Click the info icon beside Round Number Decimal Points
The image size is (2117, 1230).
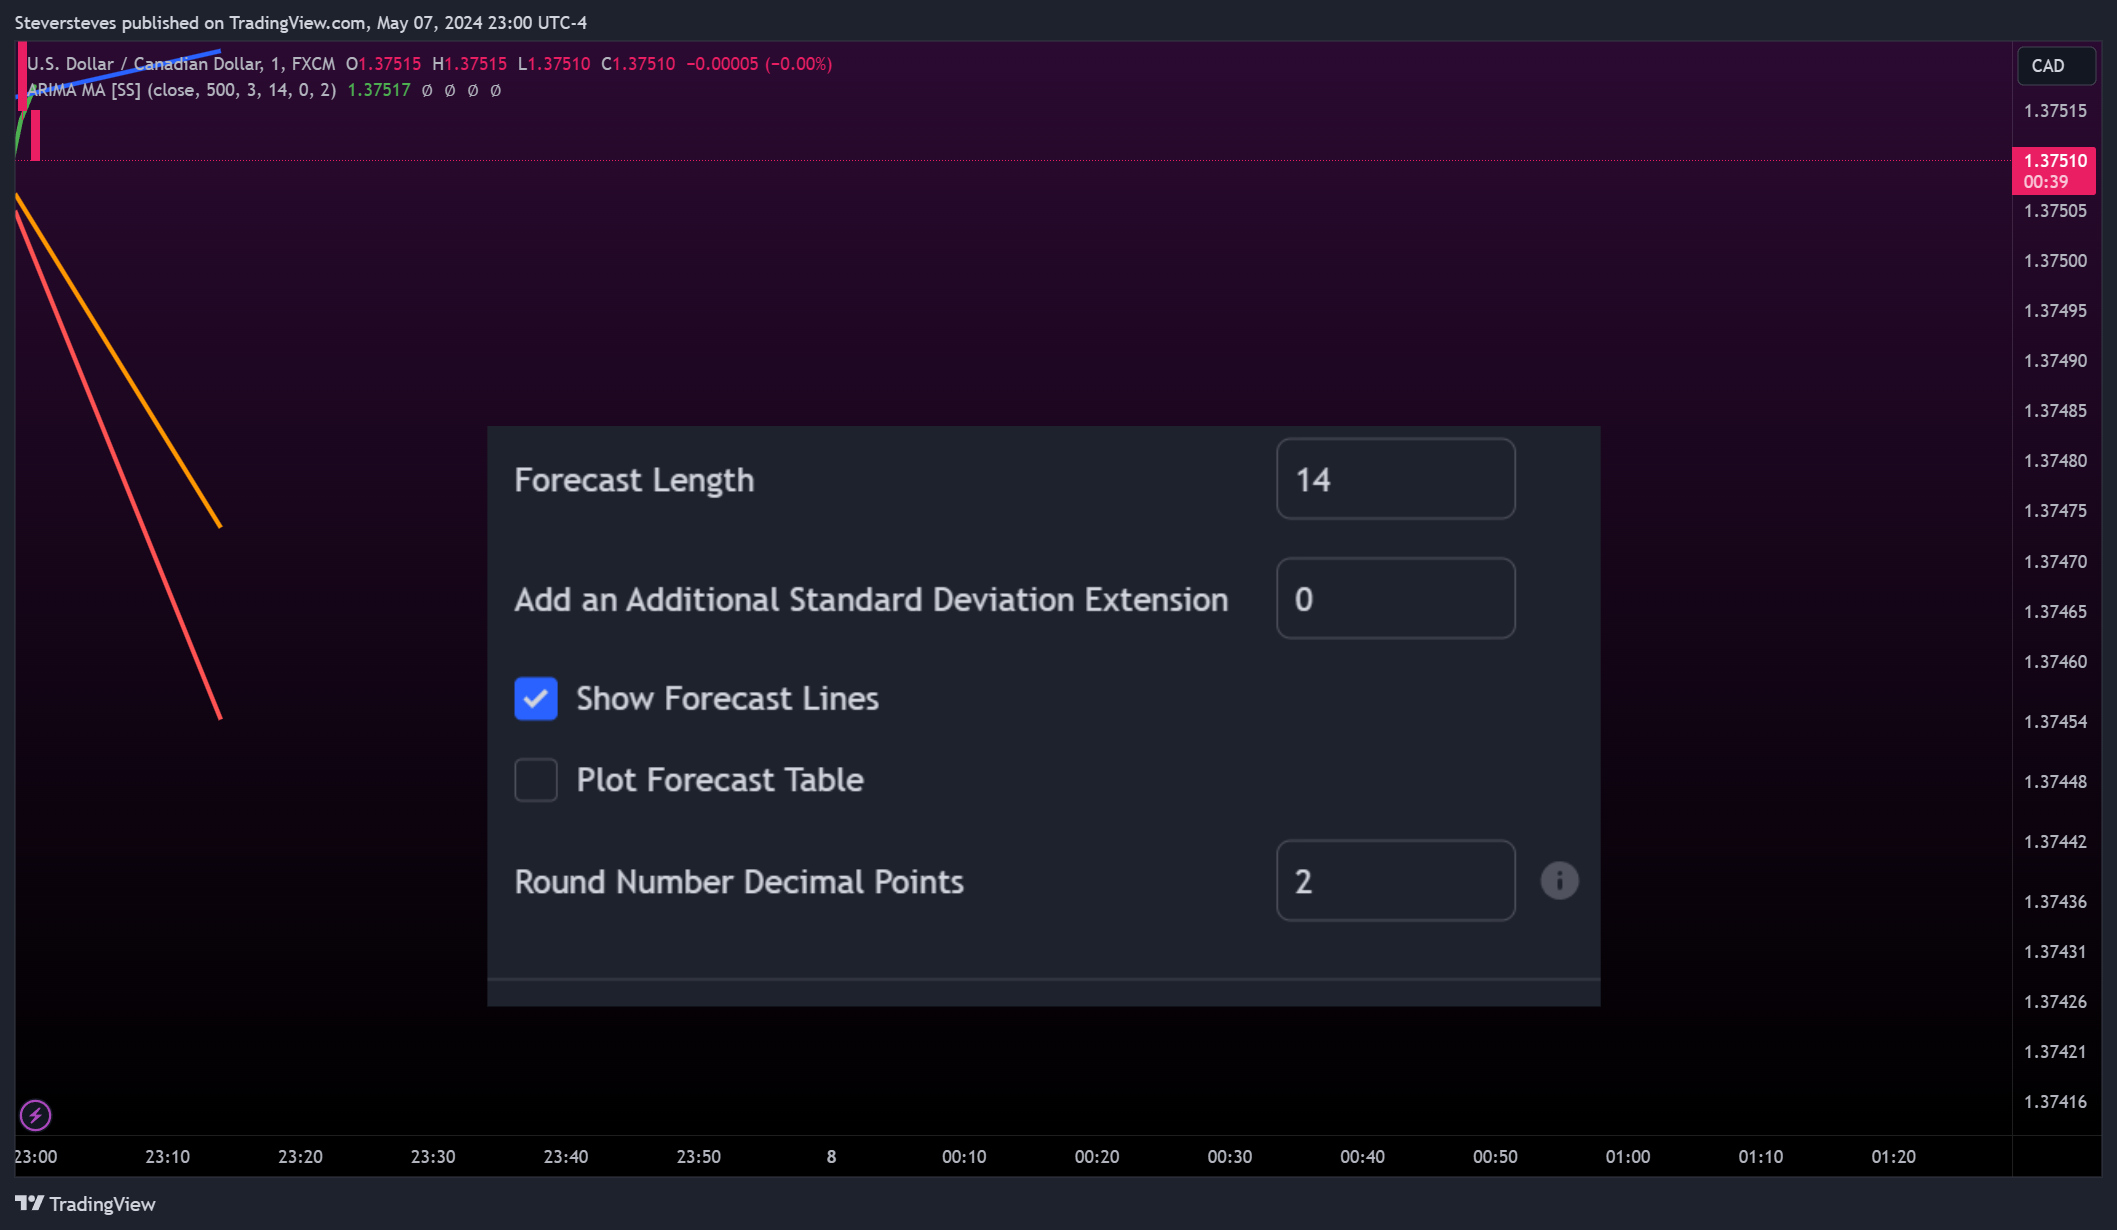pyautogui.click(x=1559, y=881)
